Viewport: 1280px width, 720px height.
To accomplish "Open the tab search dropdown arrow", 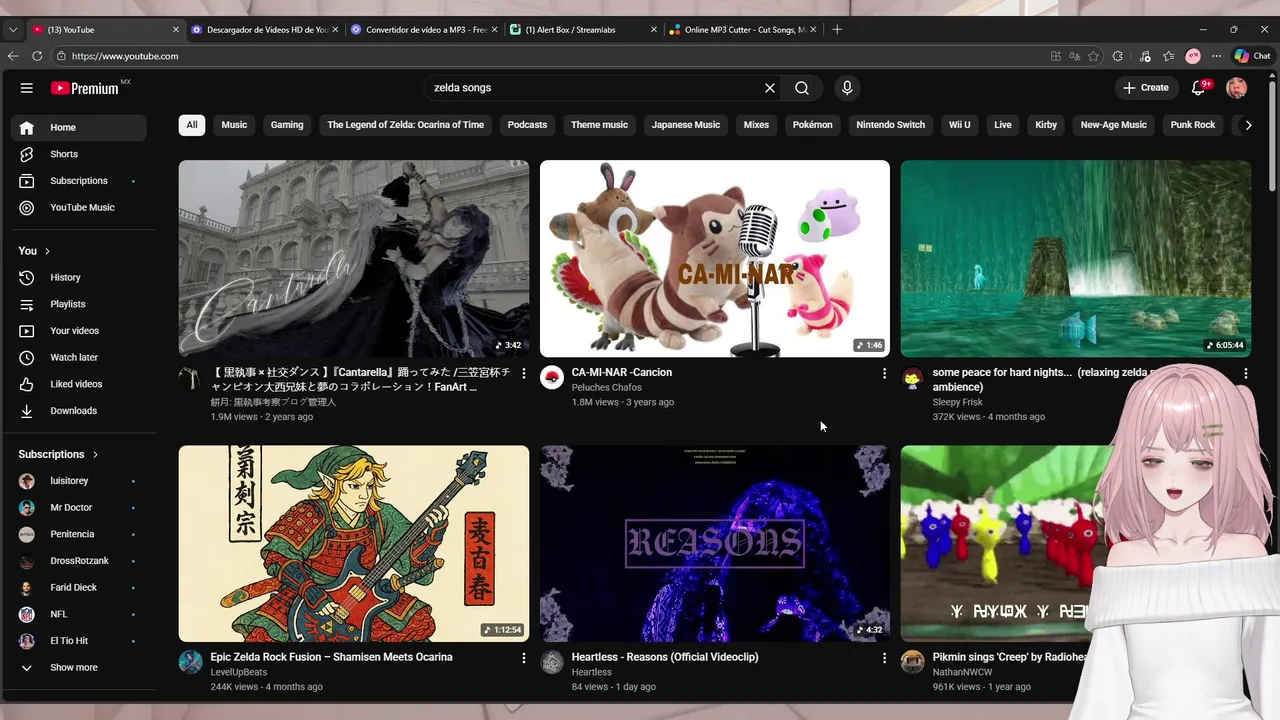I will (x=13, y=30).
